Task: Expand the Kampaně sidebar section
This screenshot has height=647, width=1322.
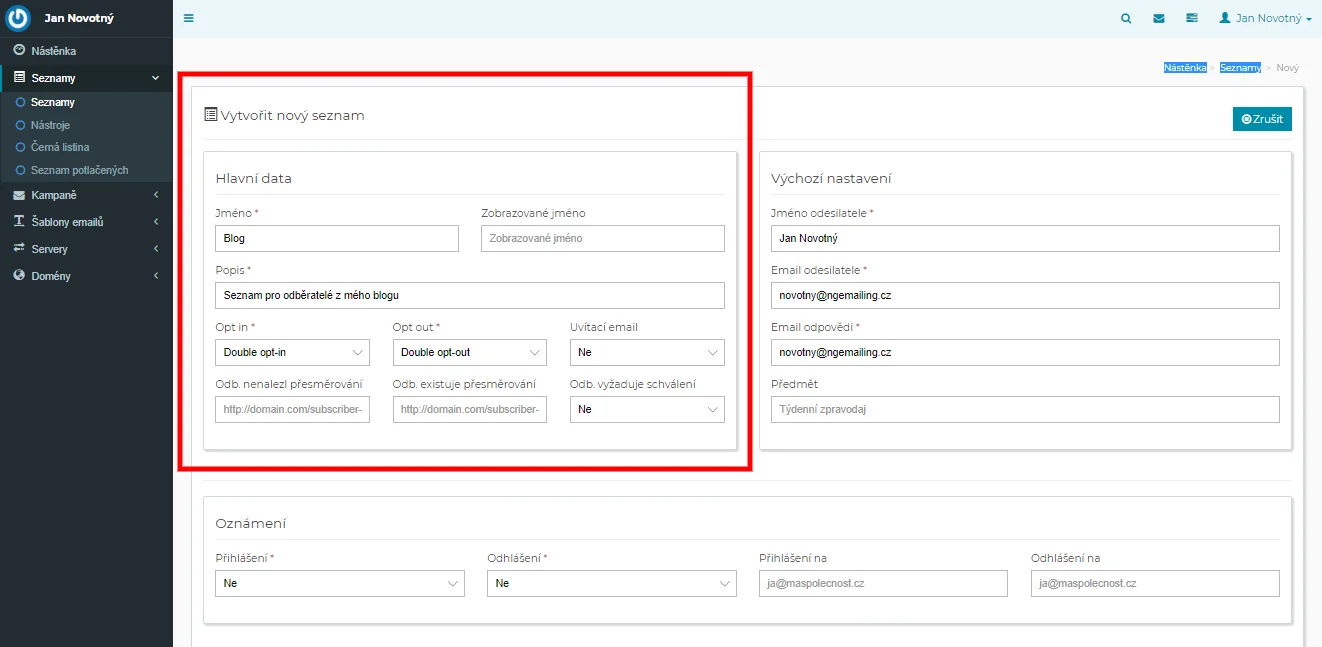Action: point(85,195)
